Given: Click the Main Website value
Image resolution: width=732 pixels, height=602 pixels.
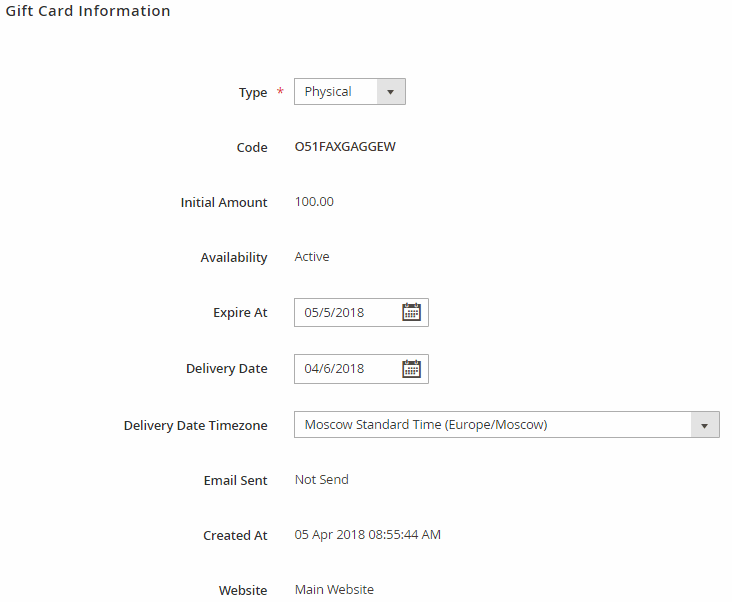Looking at the screenshot, I should pos(334,590).
